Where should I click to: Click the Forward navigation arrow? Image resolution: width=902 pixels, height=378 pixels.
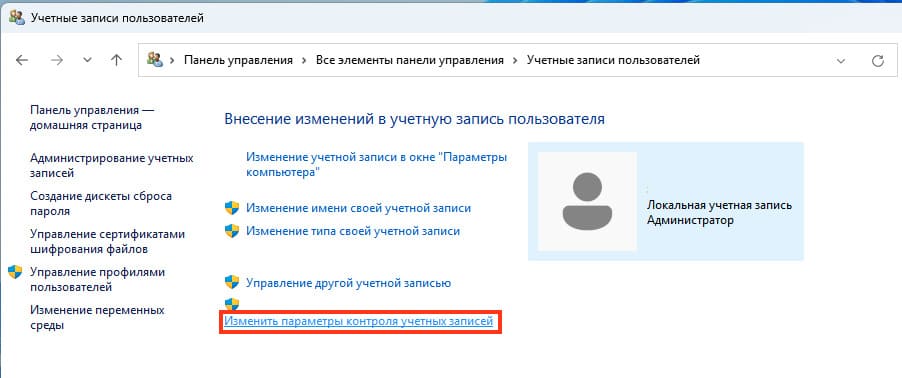tap(56, 60)
